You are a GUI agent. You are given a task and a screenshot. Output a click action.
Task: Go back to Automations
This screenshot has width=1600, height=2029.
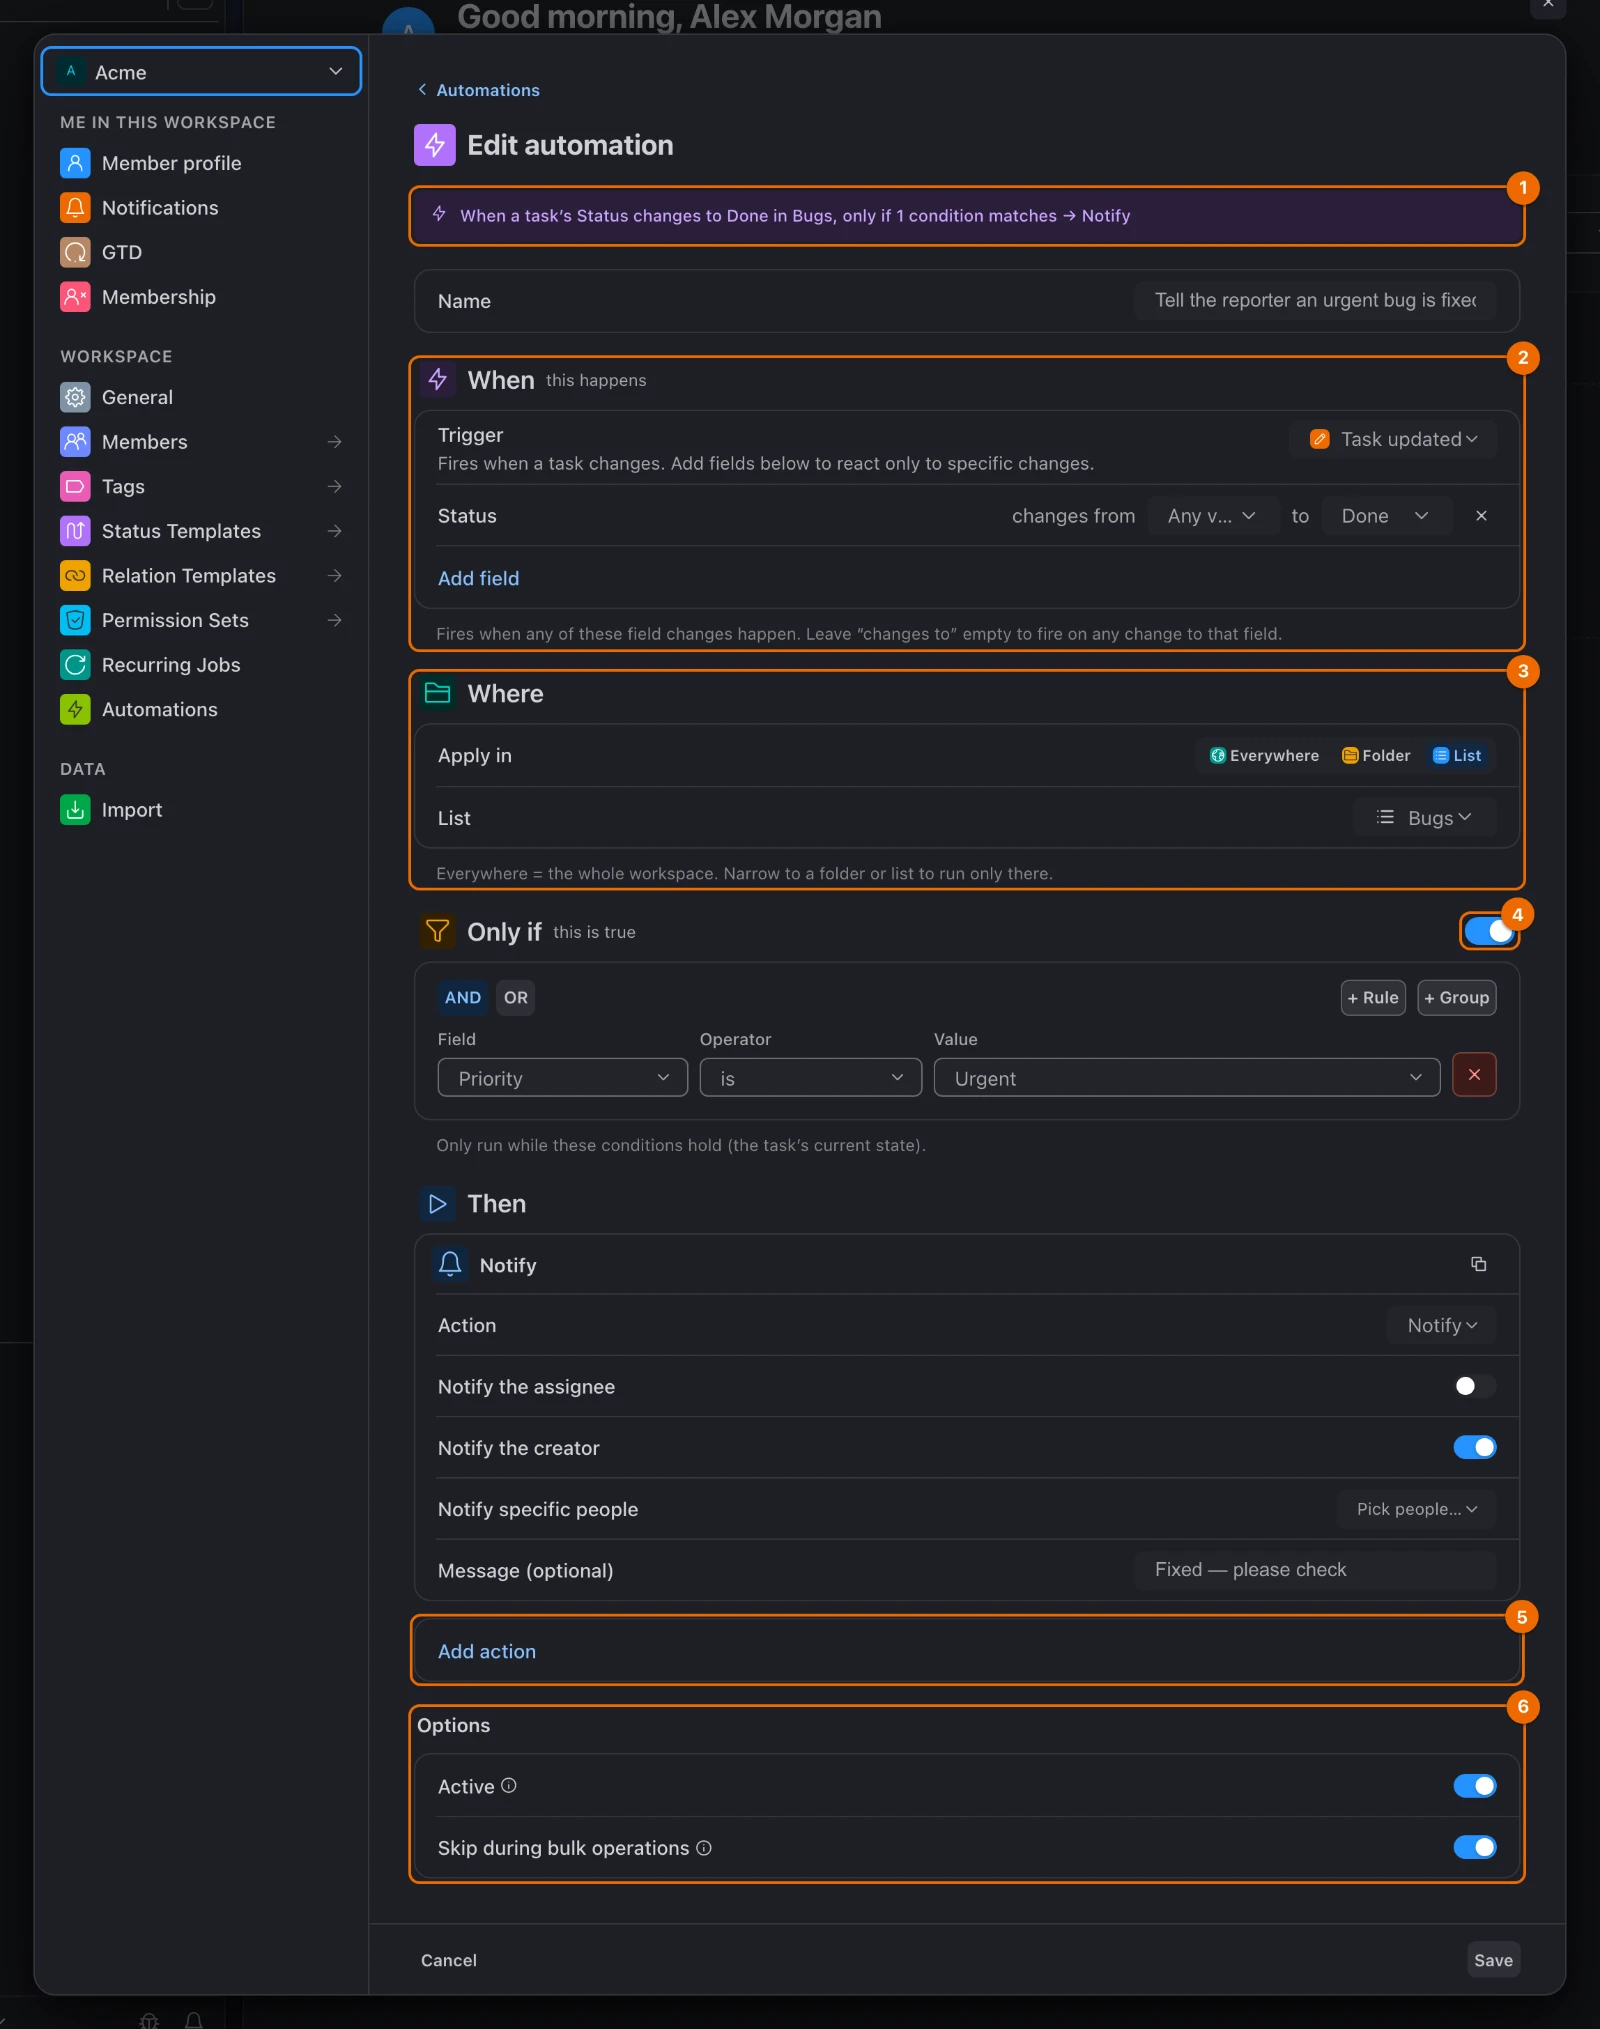pyautogui.click(x=479, y=90)
